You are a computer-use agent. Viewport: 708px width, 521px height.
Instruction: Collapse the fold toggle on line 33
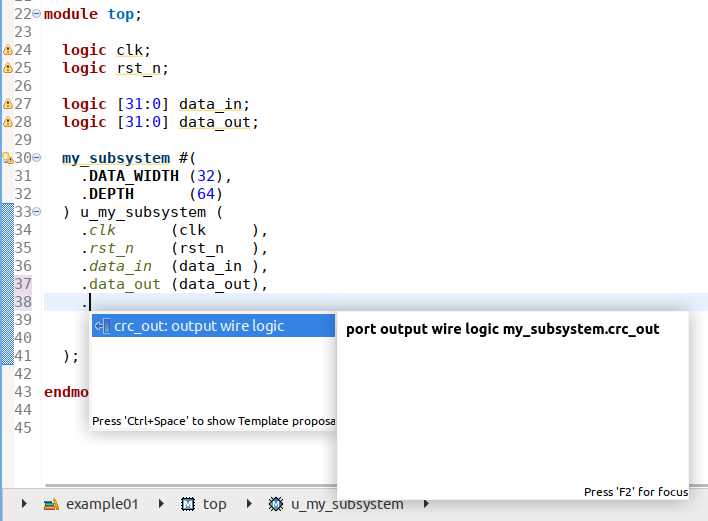[37, 211]
